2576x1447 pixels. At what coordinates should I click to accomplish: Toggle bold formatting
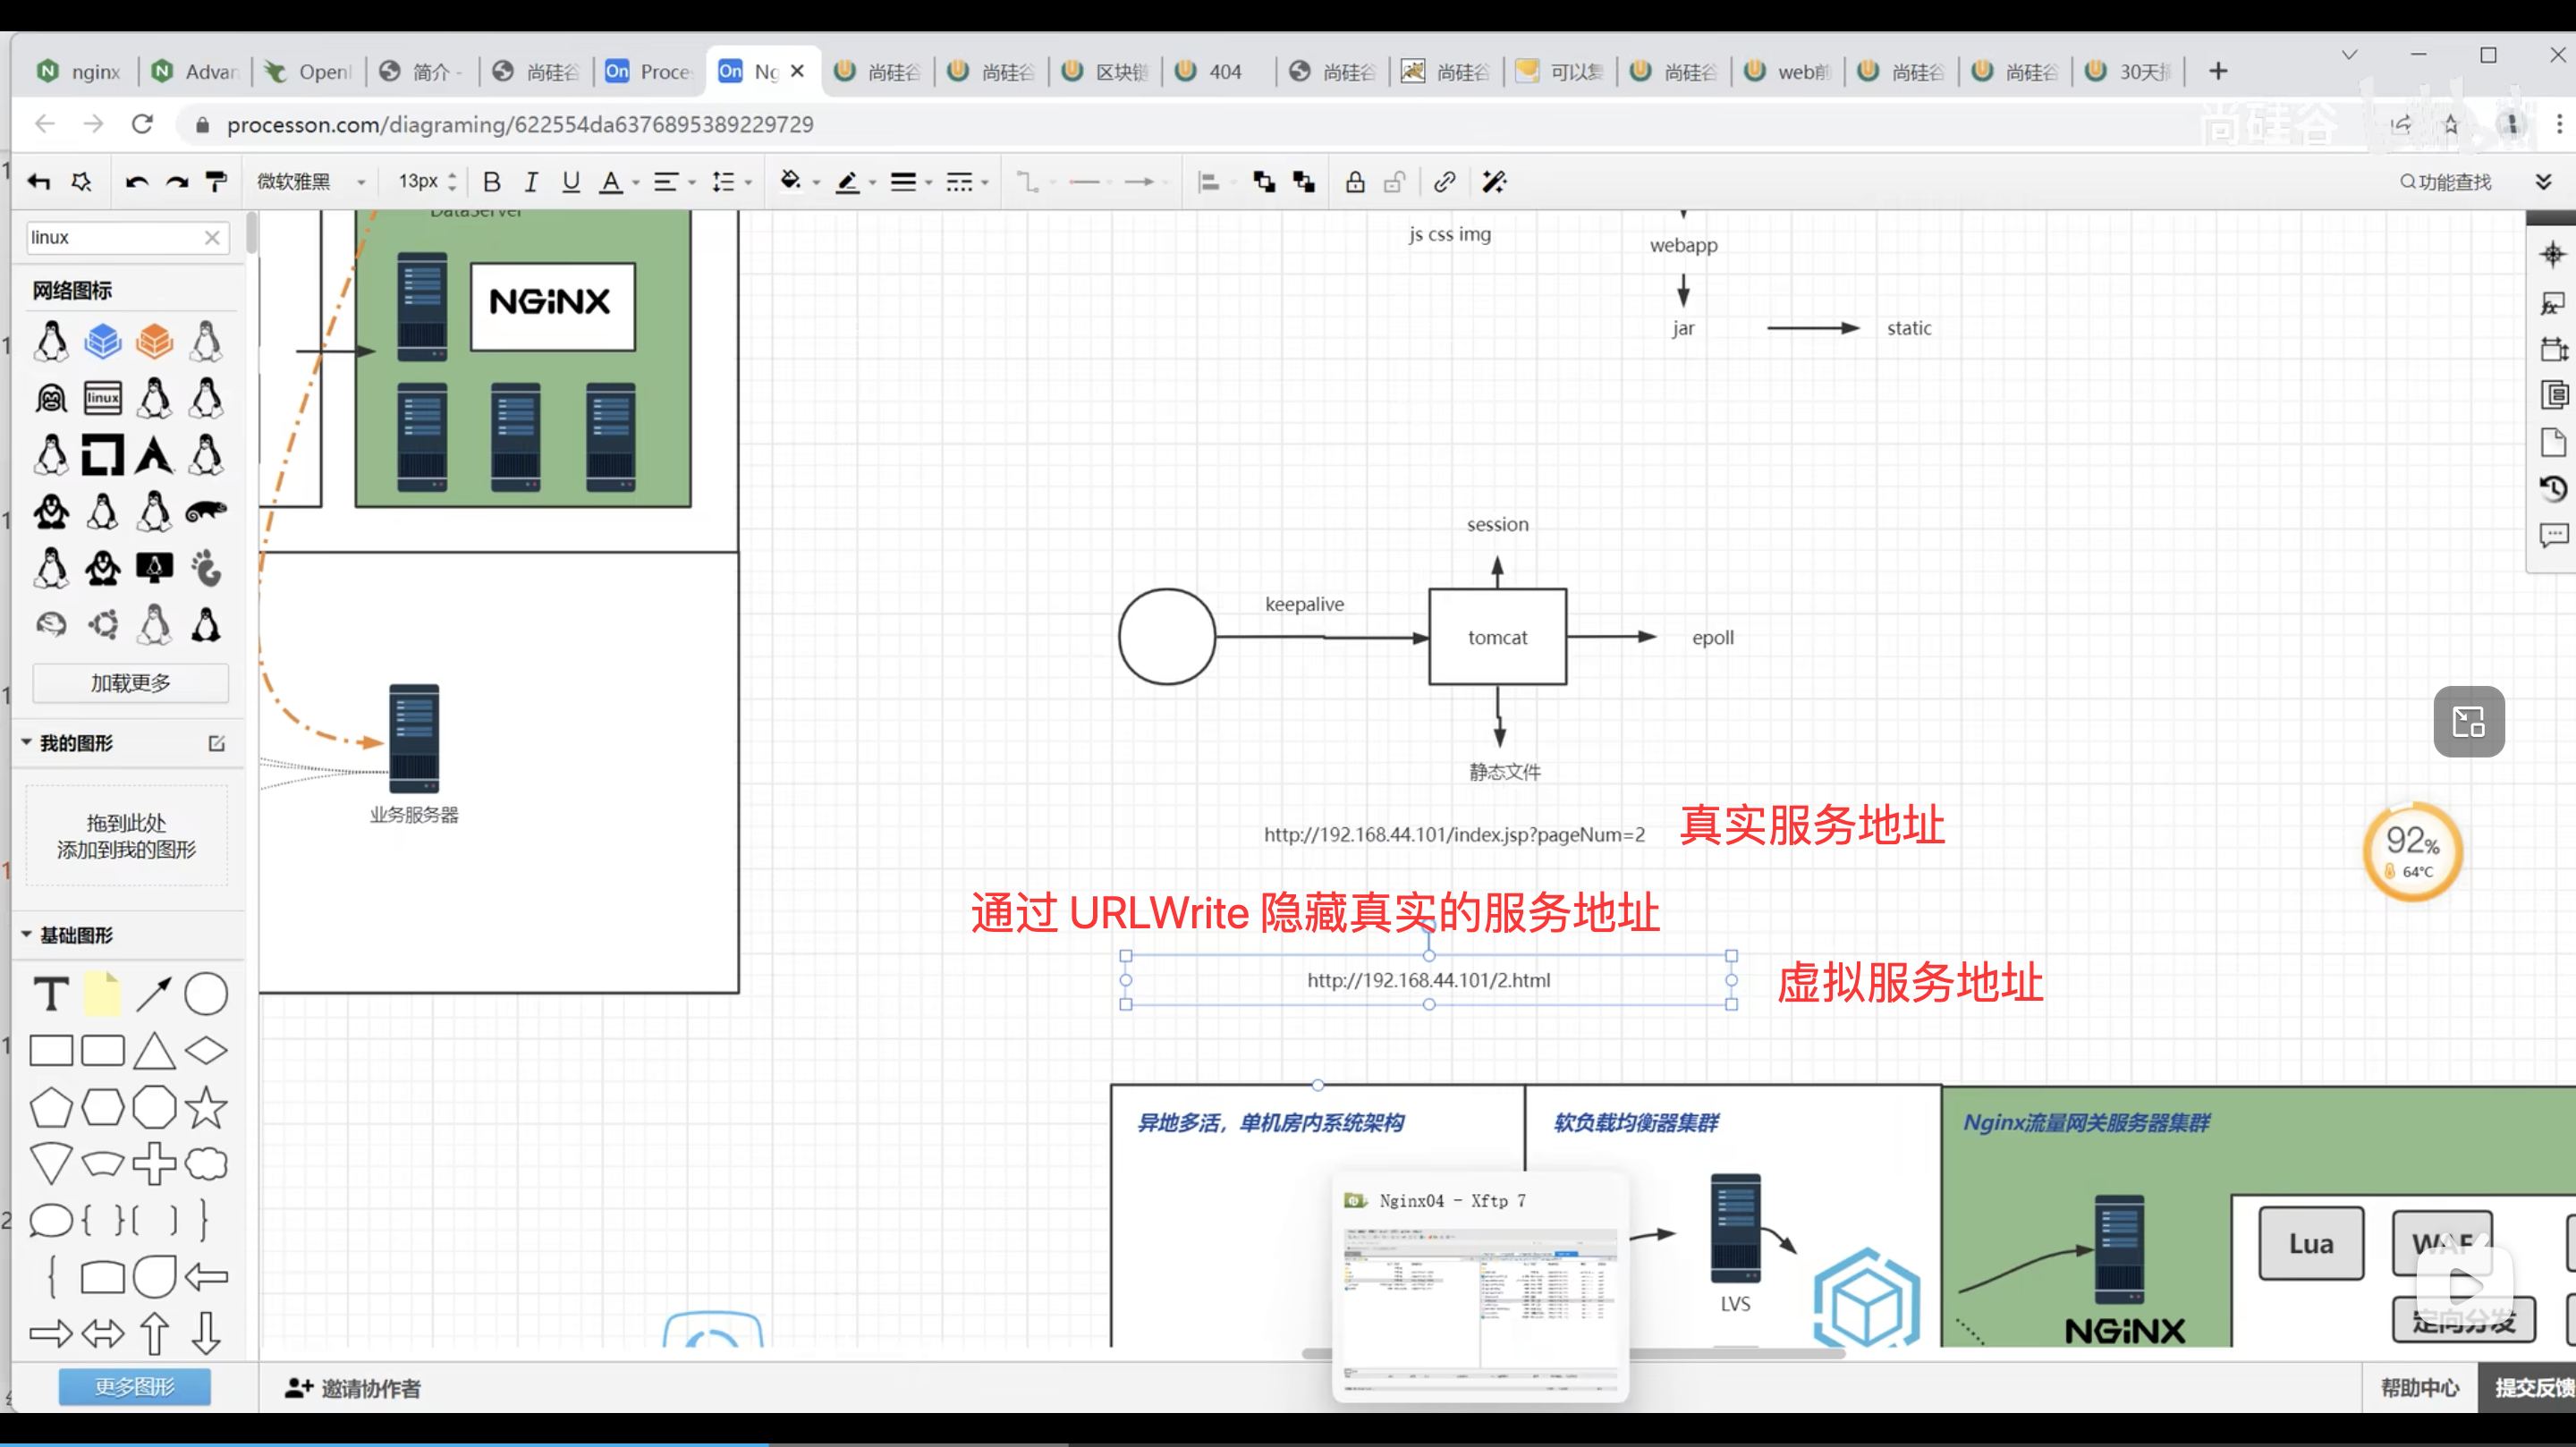[x=491, y=182]
